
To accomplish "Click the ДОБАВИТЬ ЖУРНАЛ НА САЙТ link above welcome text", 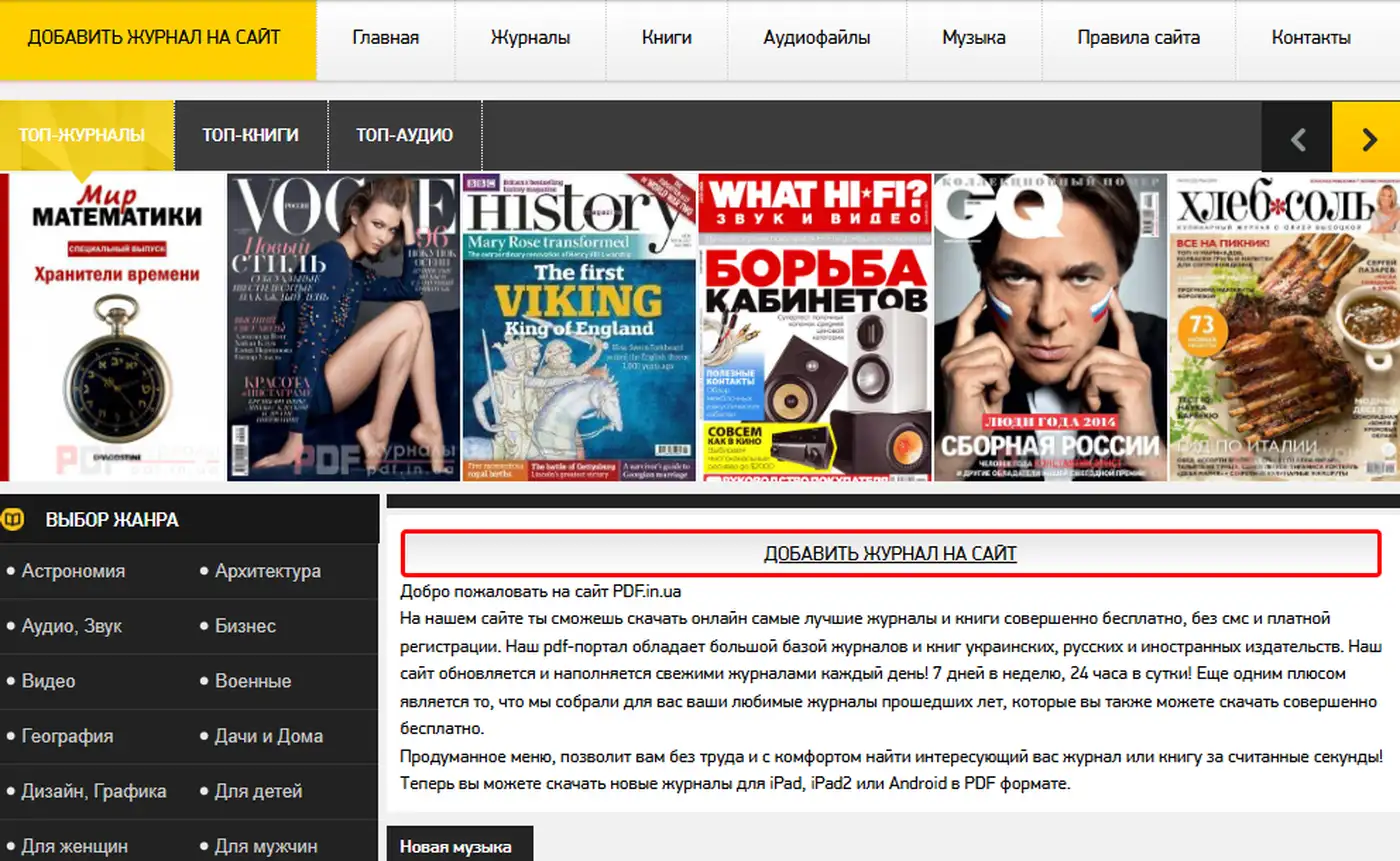I will 890,553.
